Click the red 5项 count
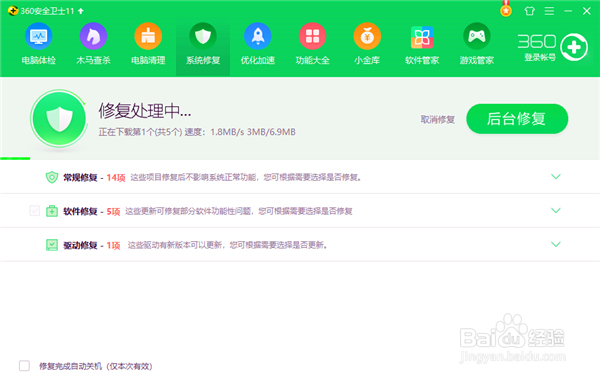Screen dimensions: 600x378 [x=113, y=212]
